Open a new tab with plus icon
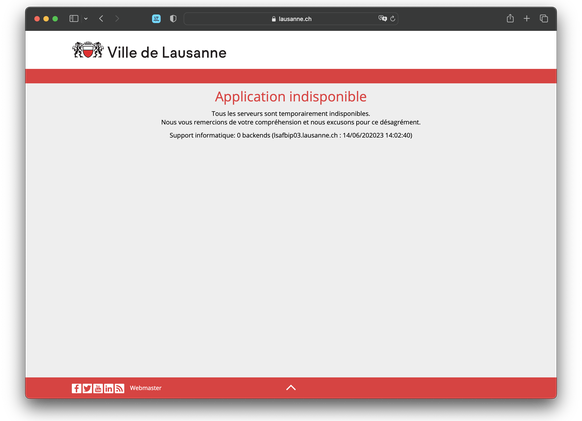This screenshot has width=582, height=421. [527, 18]
